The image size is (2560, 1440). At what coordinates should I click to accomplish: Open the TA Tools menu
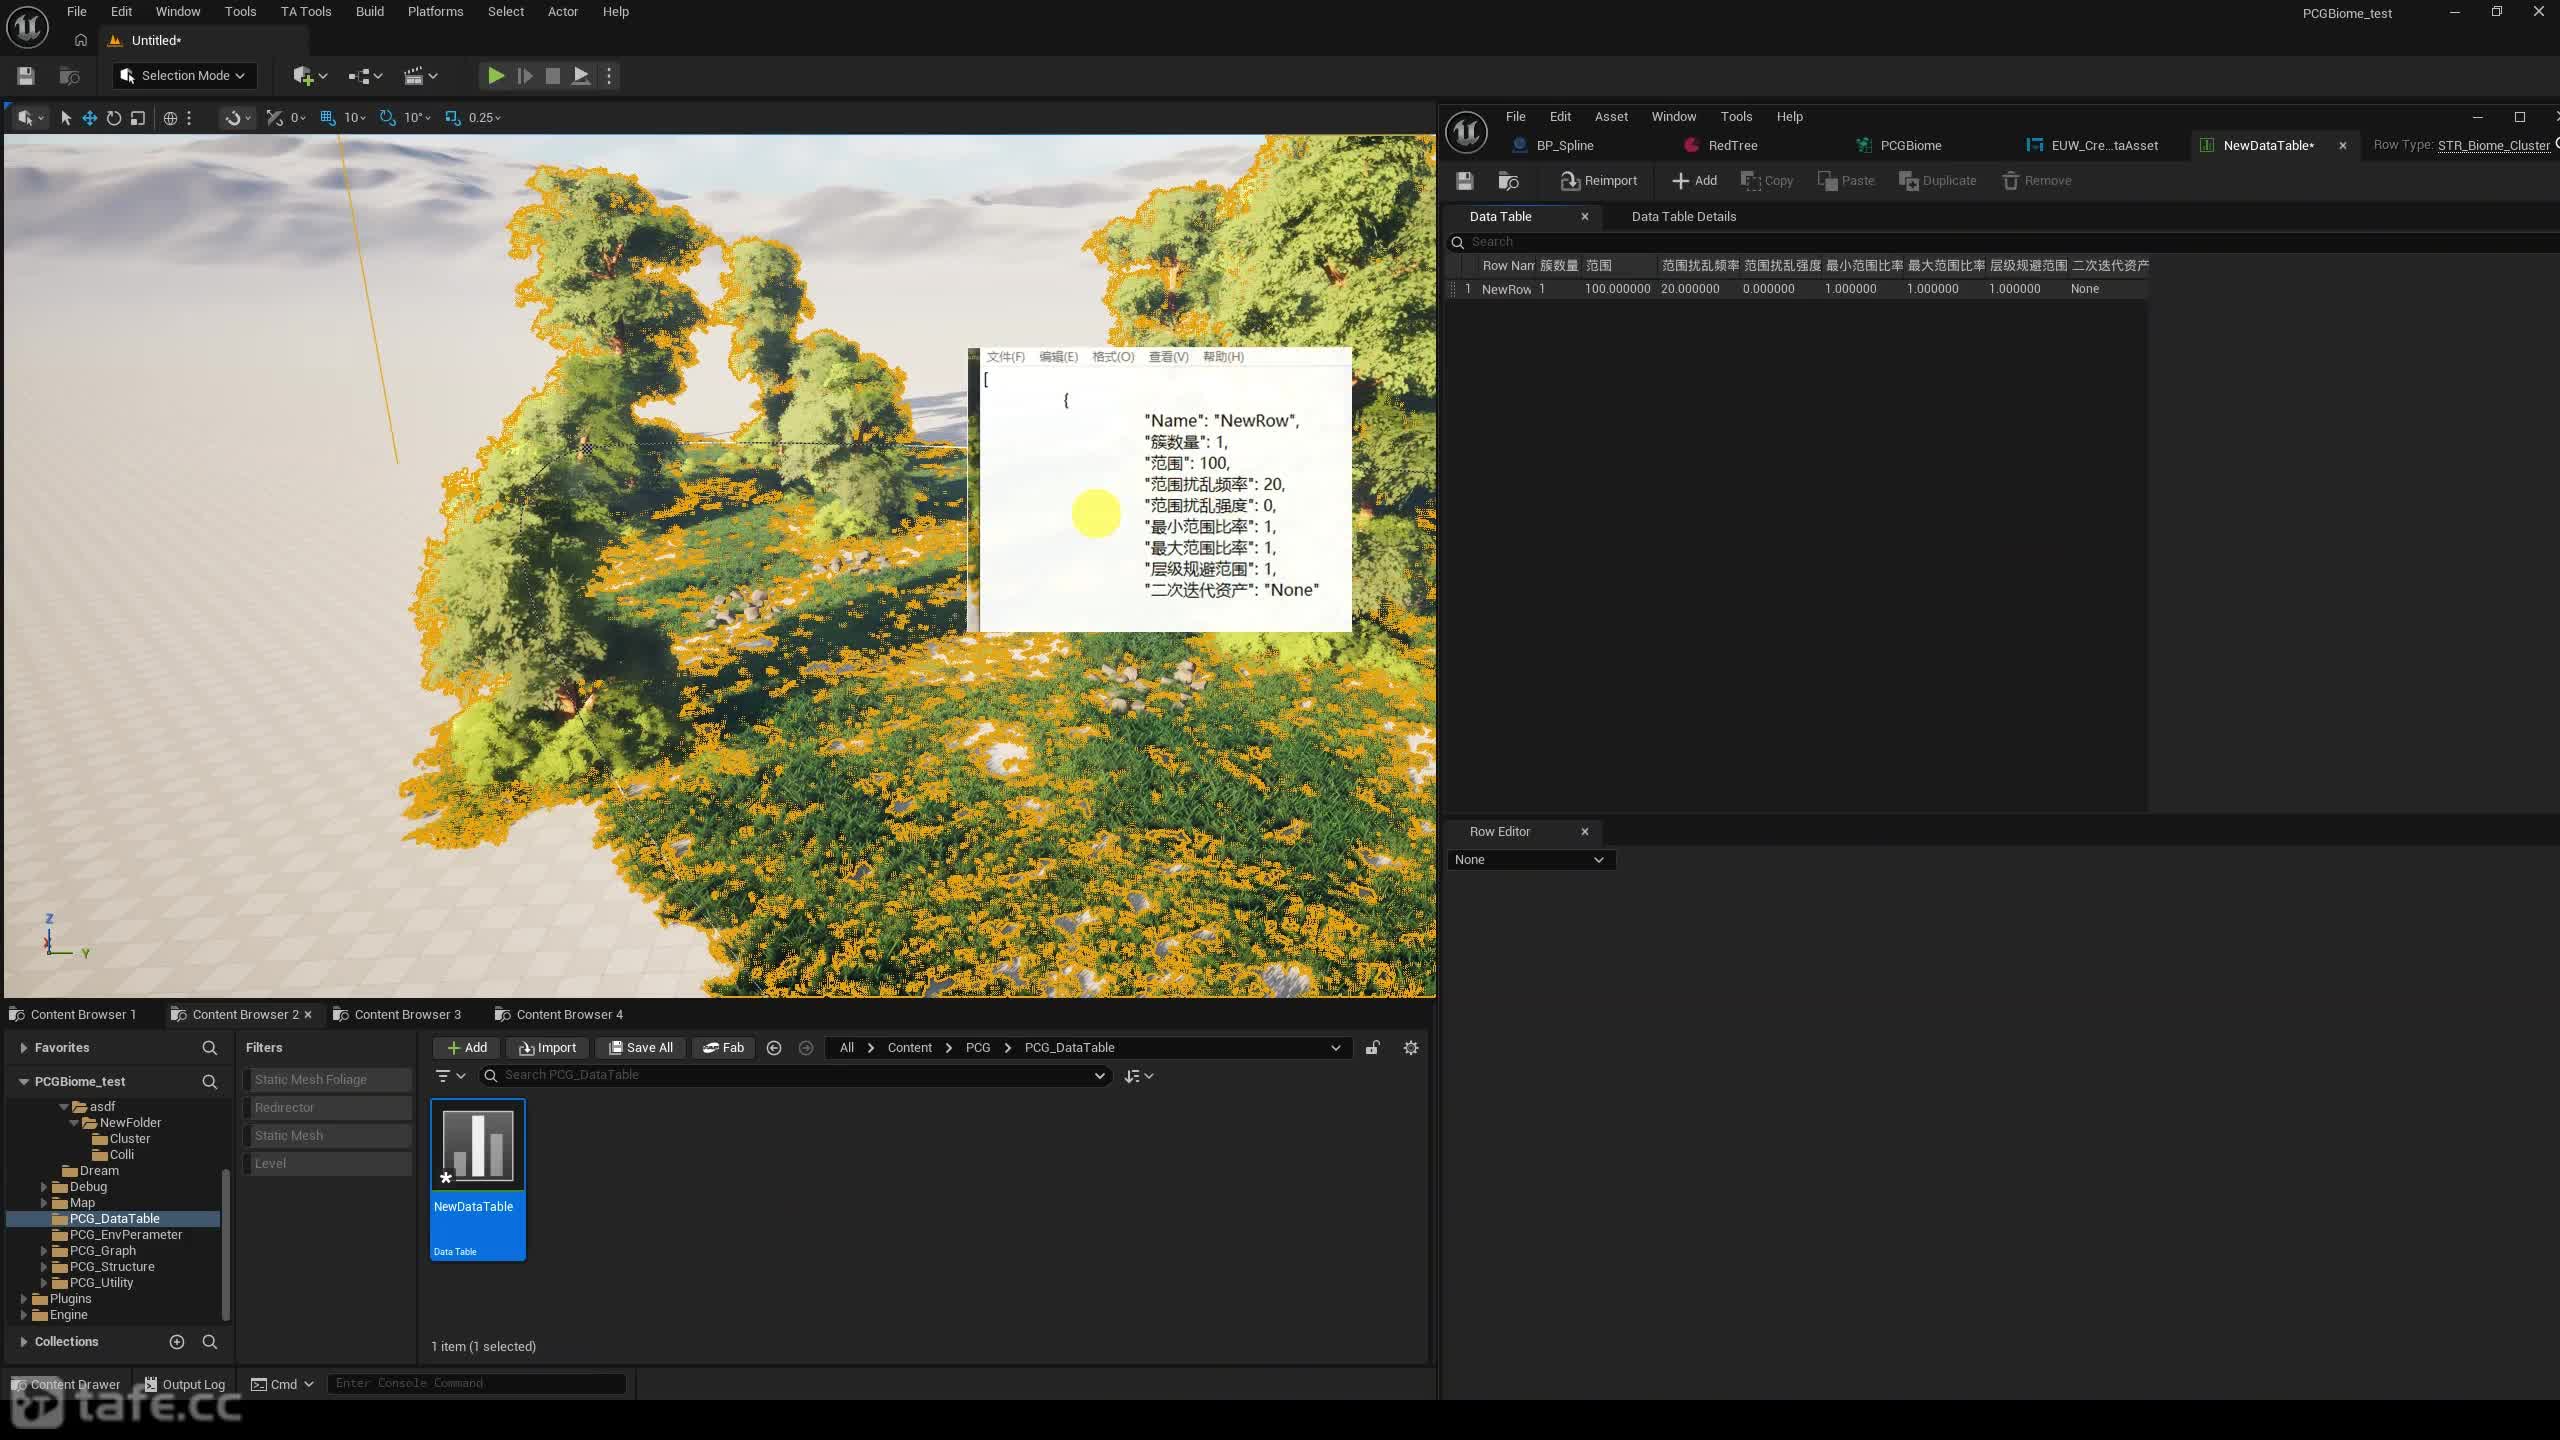[305, 12]
